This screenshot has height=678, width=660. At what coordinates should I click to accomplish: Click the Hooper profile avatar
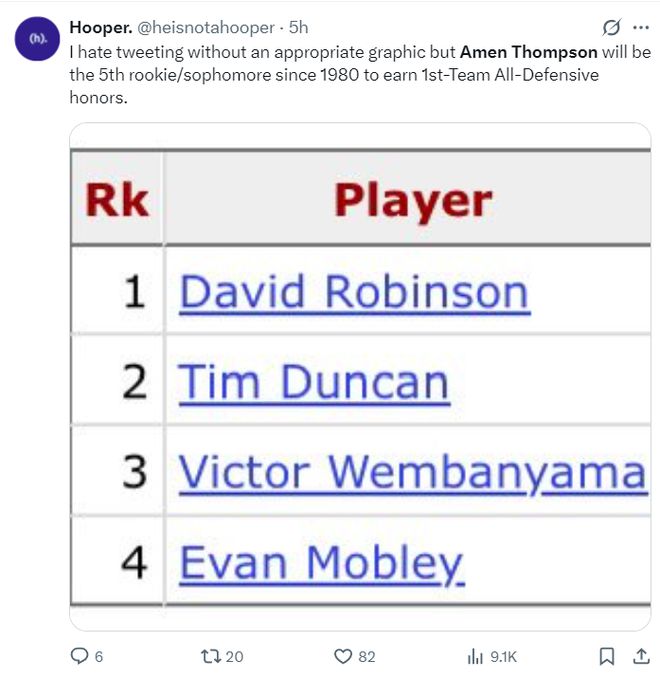(36, 39)
